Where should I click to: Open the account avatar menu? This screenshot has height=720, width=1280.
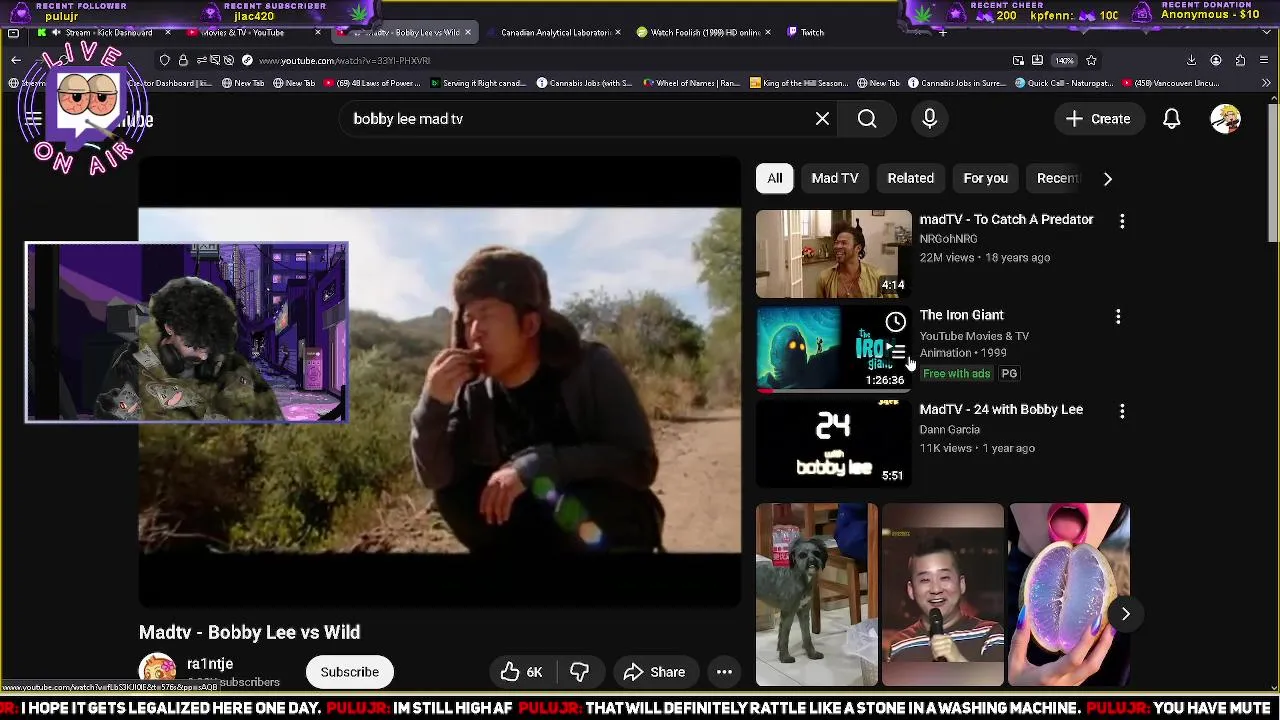pyautogui.click(x=1225, y=119)
